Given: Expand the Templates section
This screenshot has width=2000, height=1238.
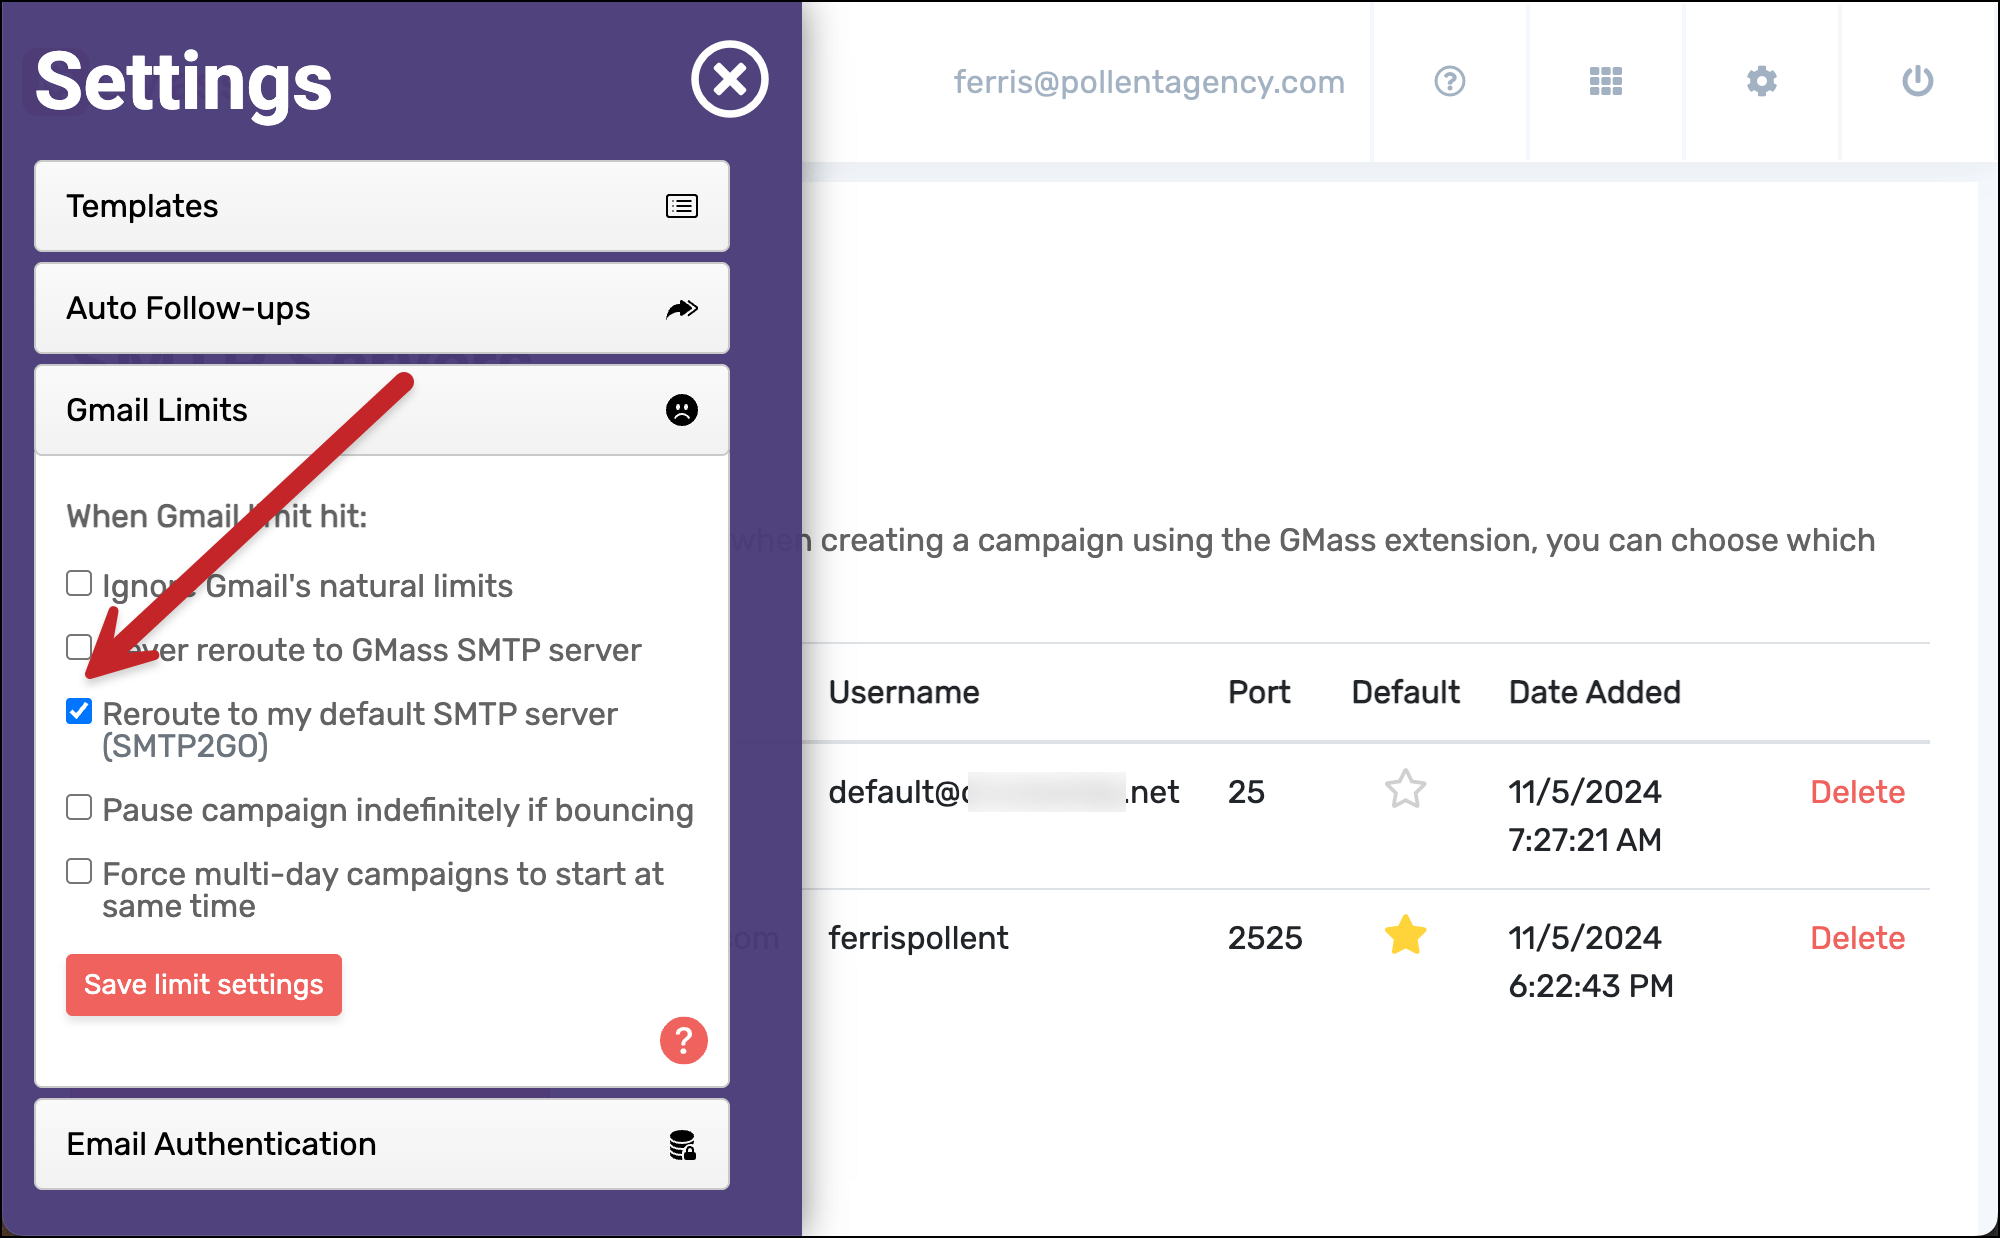Looking at the screenshot, I should click(x=381, y=206).
